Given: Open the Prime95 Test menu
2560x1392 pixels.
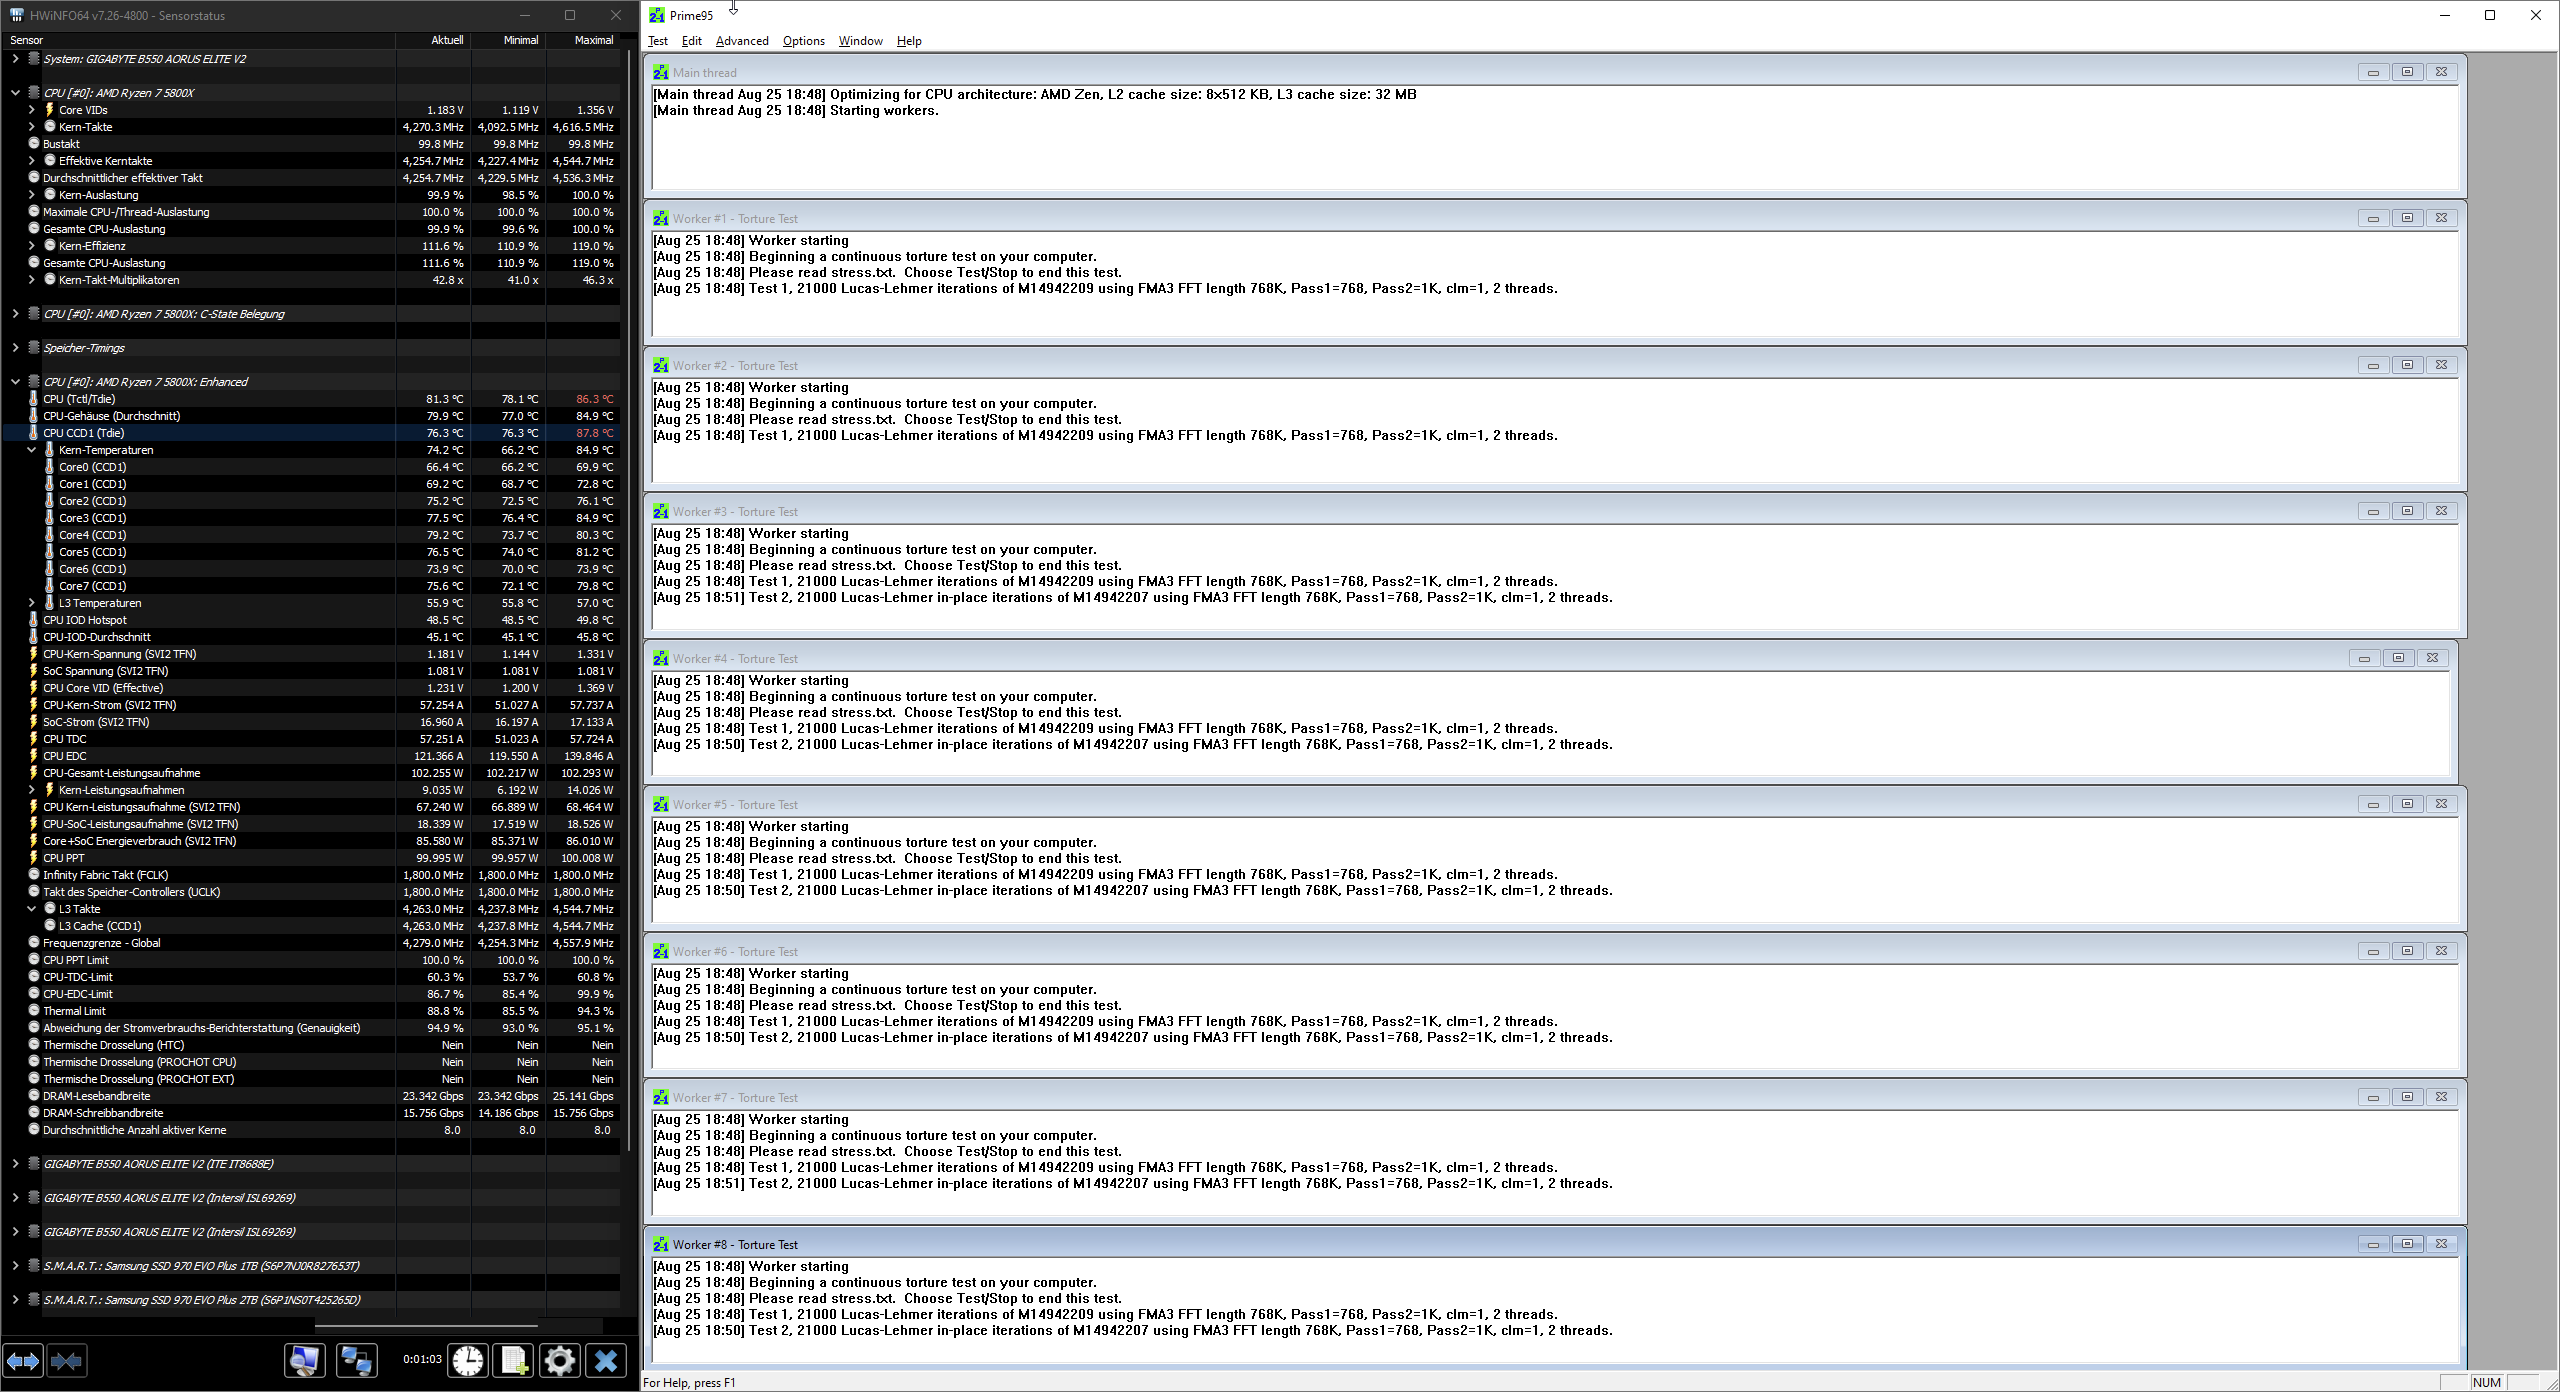Looking at the screenshot, I should [x=658, y=41].
